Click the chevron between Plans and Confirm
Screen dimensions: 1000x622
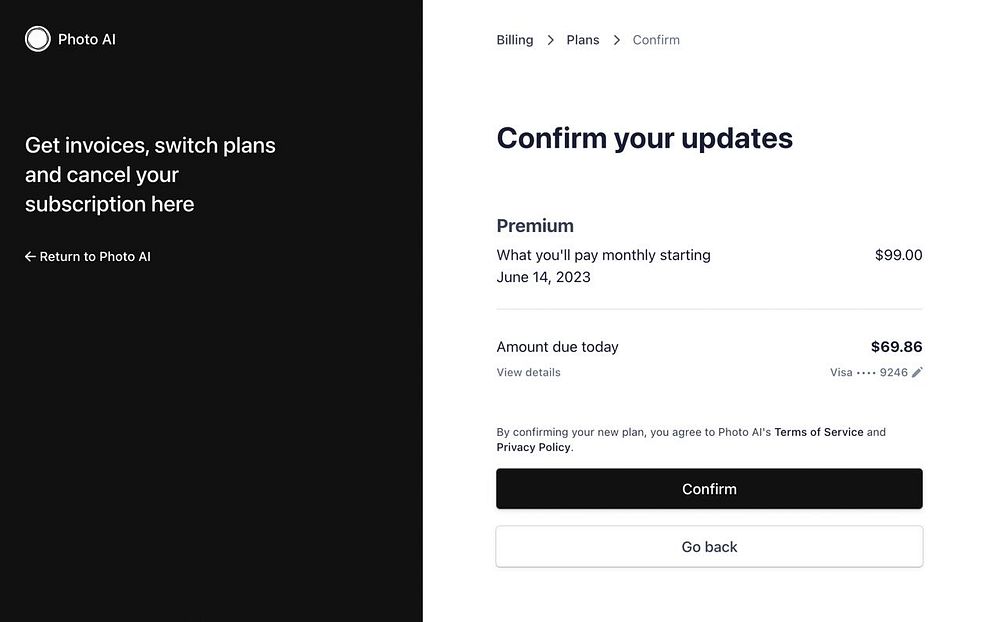click(x=616, y=40)
